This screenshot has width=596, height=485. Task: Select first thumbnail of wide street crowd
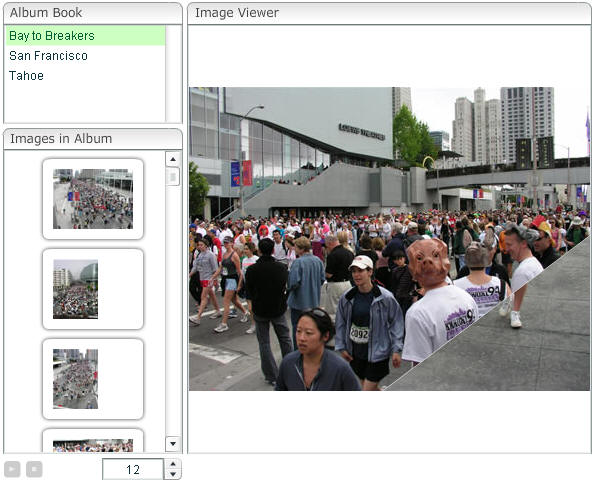click(x=93, y=199)
